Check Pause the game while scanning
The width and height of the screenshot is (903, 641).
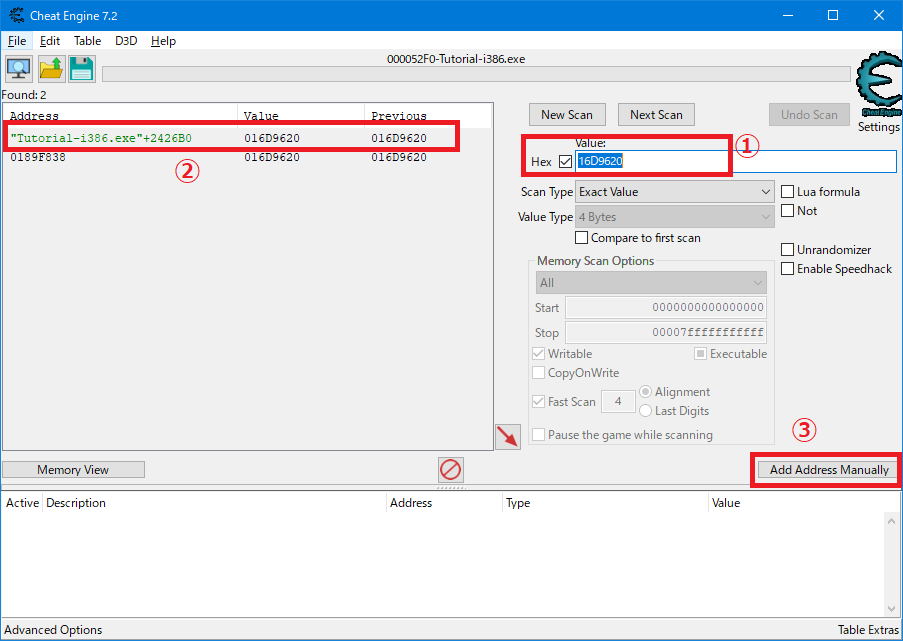coord(538,435)
